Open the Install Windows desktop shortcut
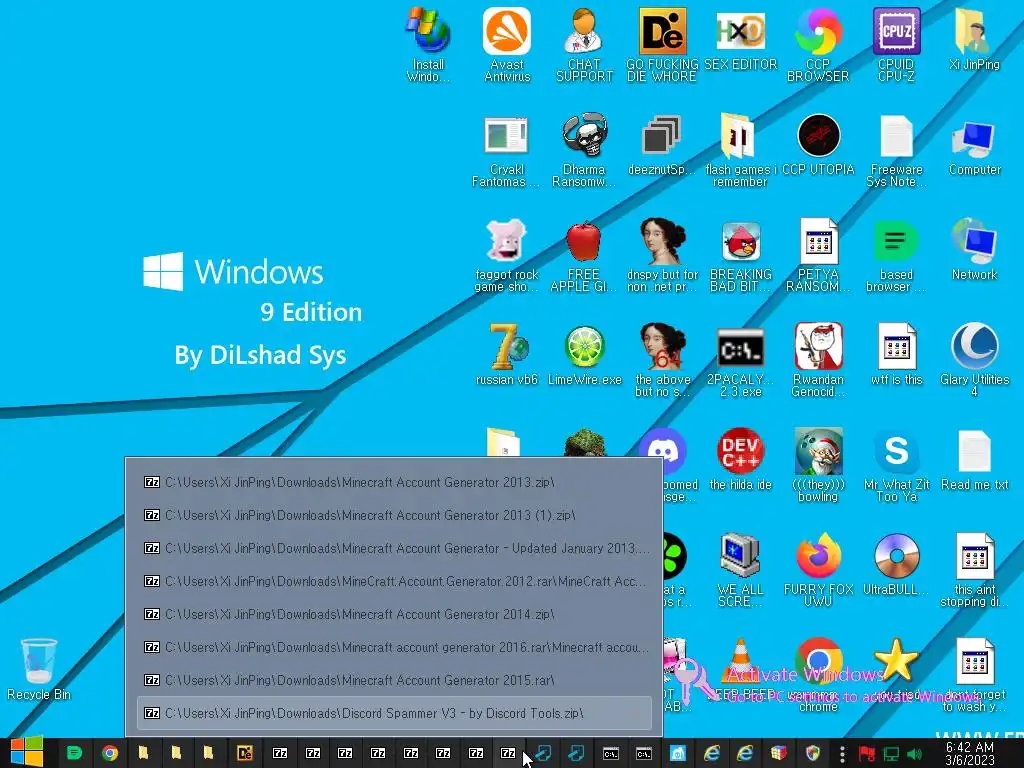The width and height of the screenshot is (1024, 768). tap(428, 44)
